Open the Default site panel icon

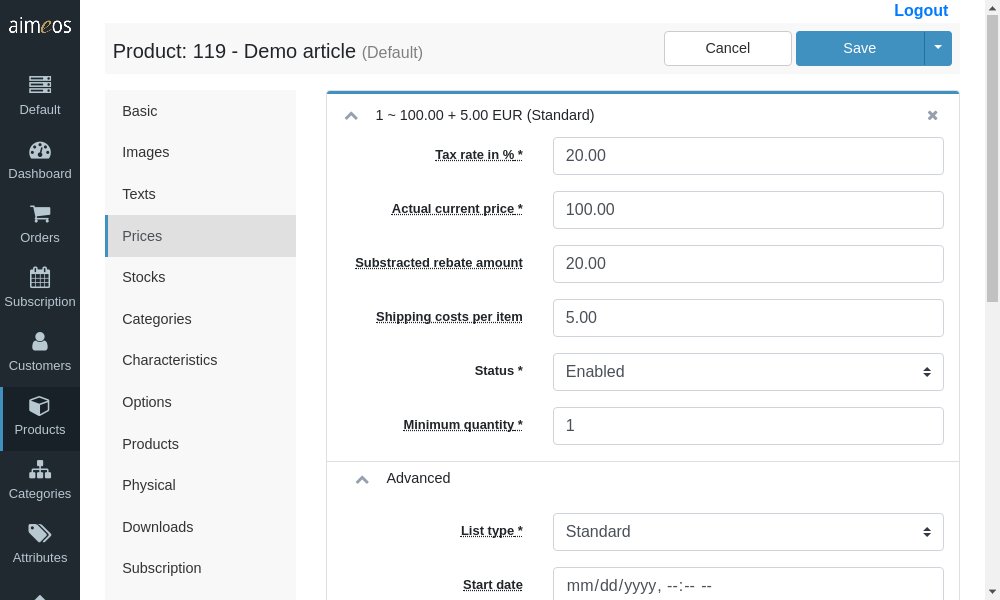tap(39, 96)
